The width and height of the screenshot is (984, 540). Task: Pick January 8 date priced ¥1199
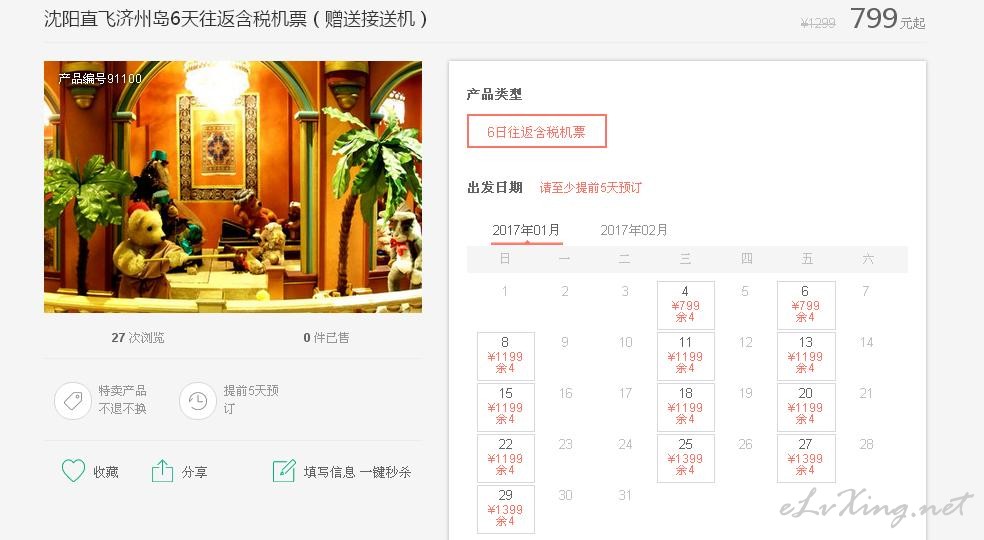pyautogui.click(x=506, y=356)
